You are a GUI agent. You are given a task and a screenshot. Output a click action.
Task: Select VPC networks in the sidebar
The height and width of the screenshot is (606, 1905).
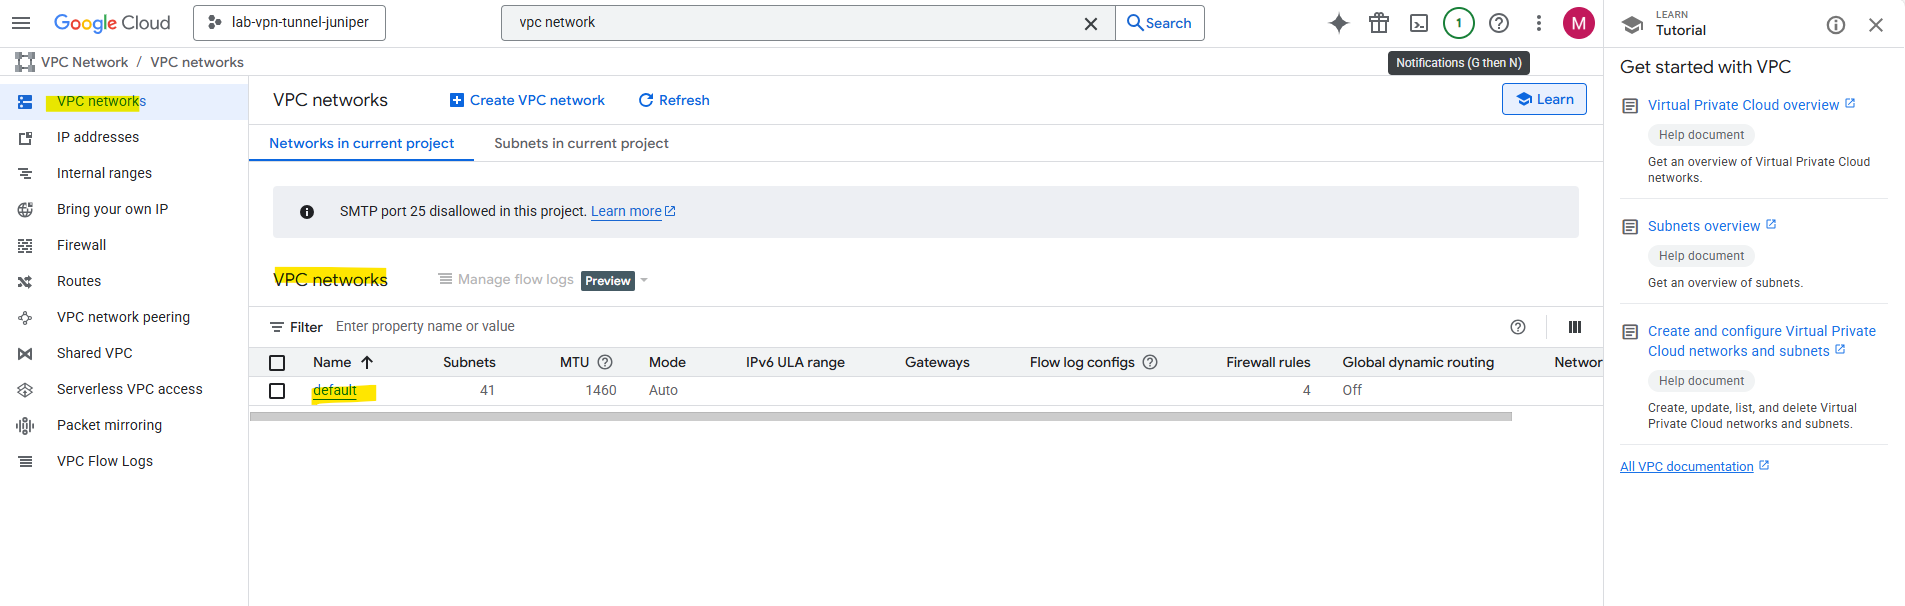click(x=124, y=101)
